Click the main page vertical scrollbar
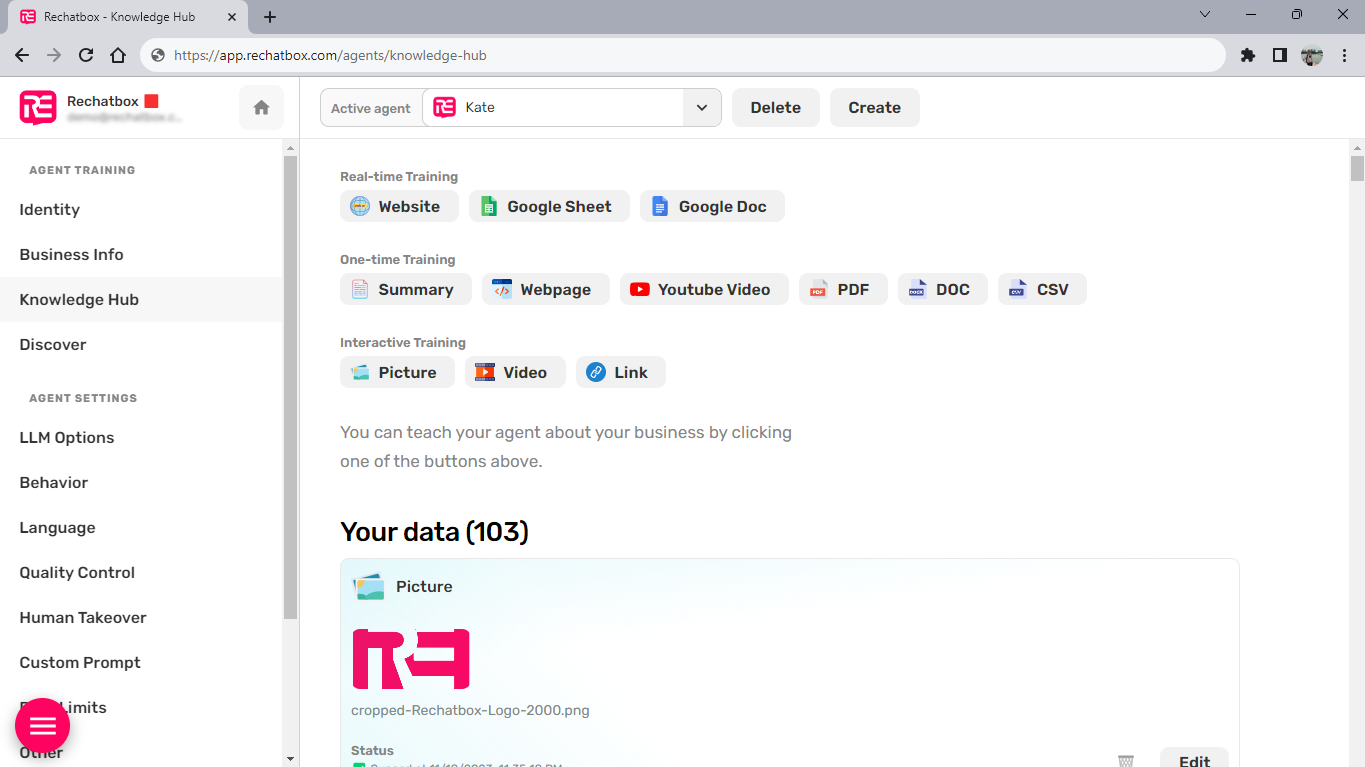Screen dimensions: 1365x767 coord(1357,168)
